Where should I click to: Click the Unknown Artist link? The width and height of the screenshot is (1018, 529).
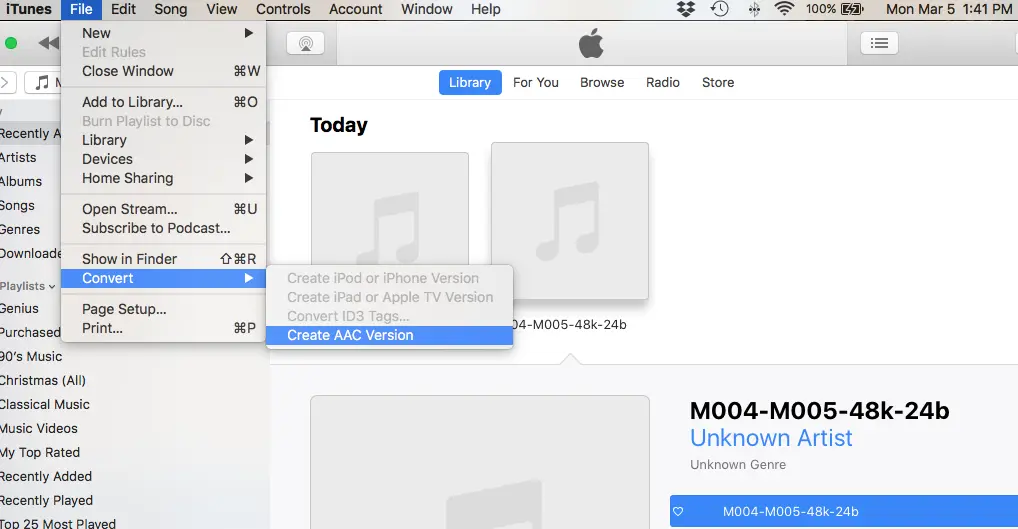coord(771,438)
